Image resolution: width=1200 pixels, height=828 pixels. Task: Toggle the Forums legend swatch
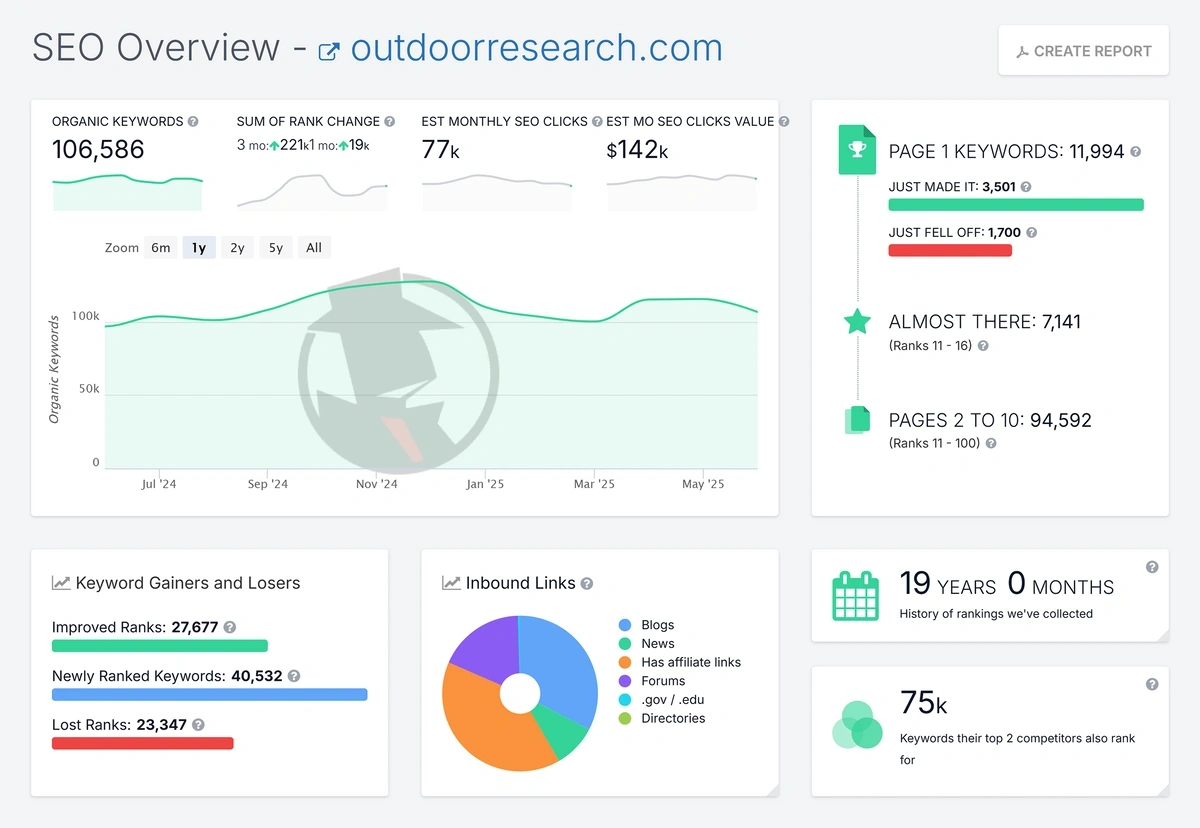click(625, 681)
